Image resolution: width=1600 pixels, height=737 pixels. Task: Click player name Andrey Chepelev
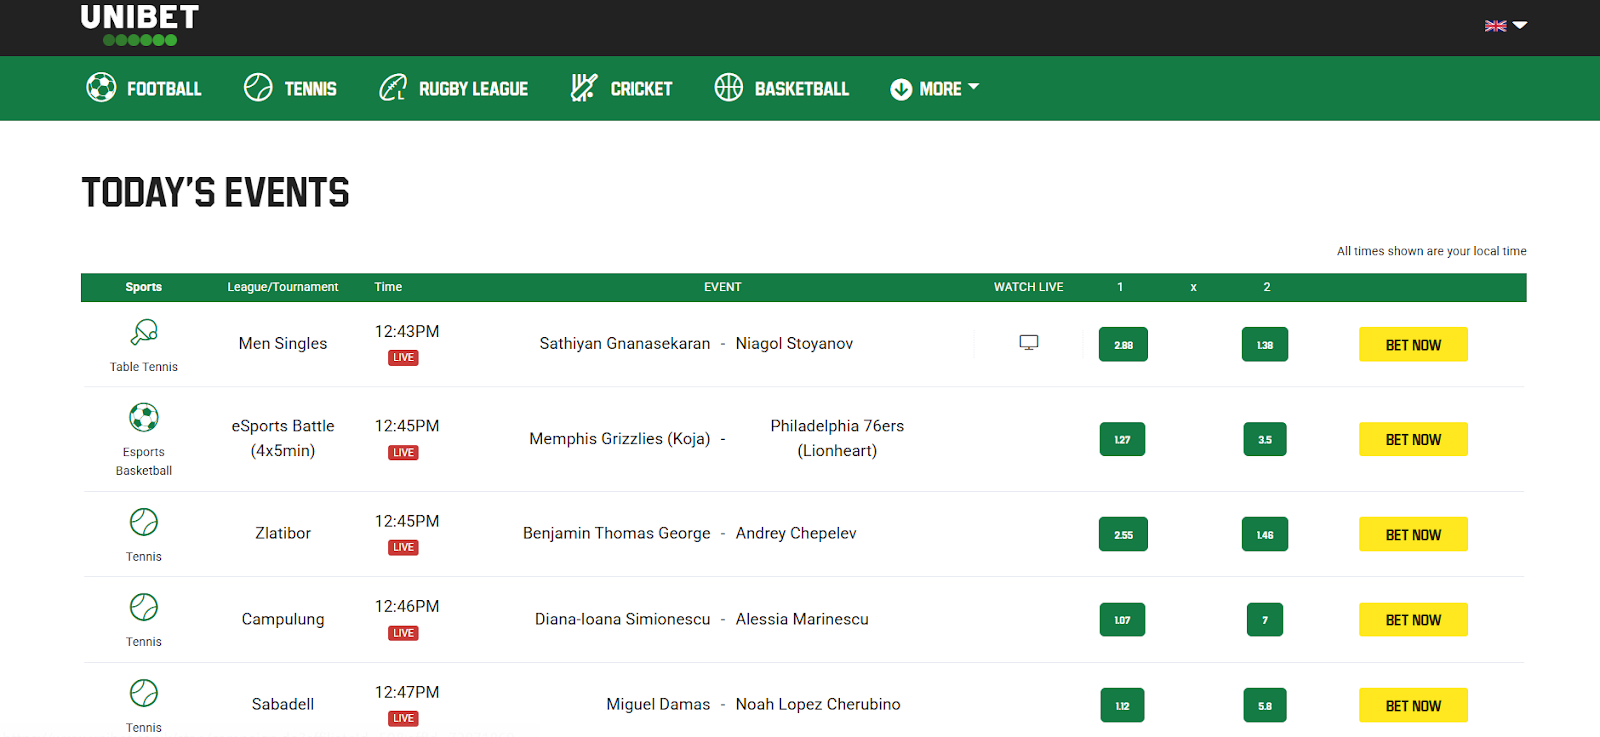(x=796, y=533)
